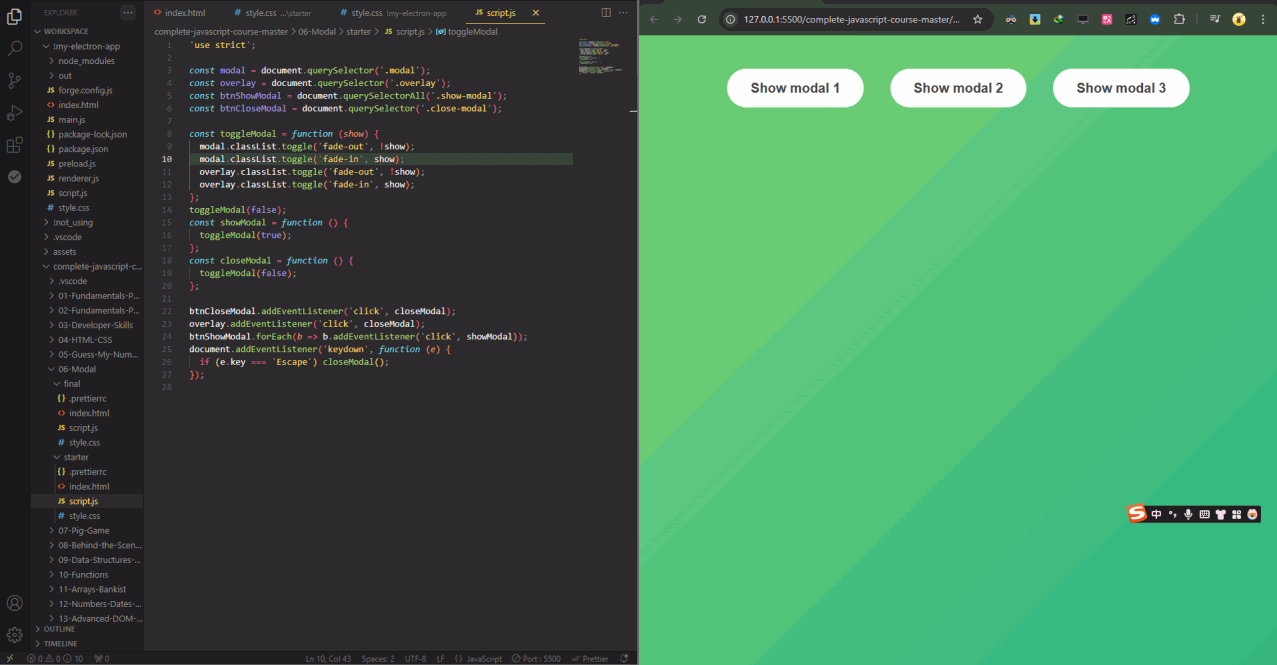This screenshot has height=665, width=1277.
Task: Open the Run and Debug view
Action: click(x=15, y=112)
